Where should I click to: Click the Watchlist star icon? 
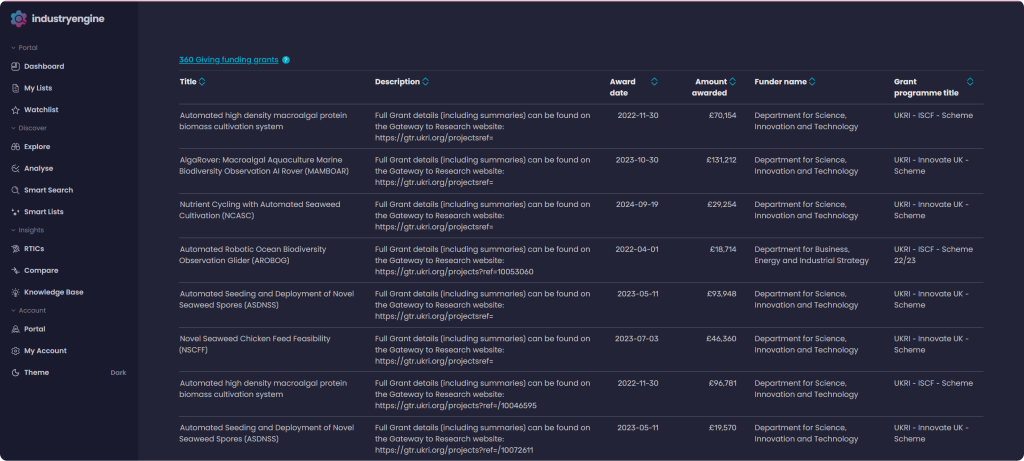[x=16, y=110]
